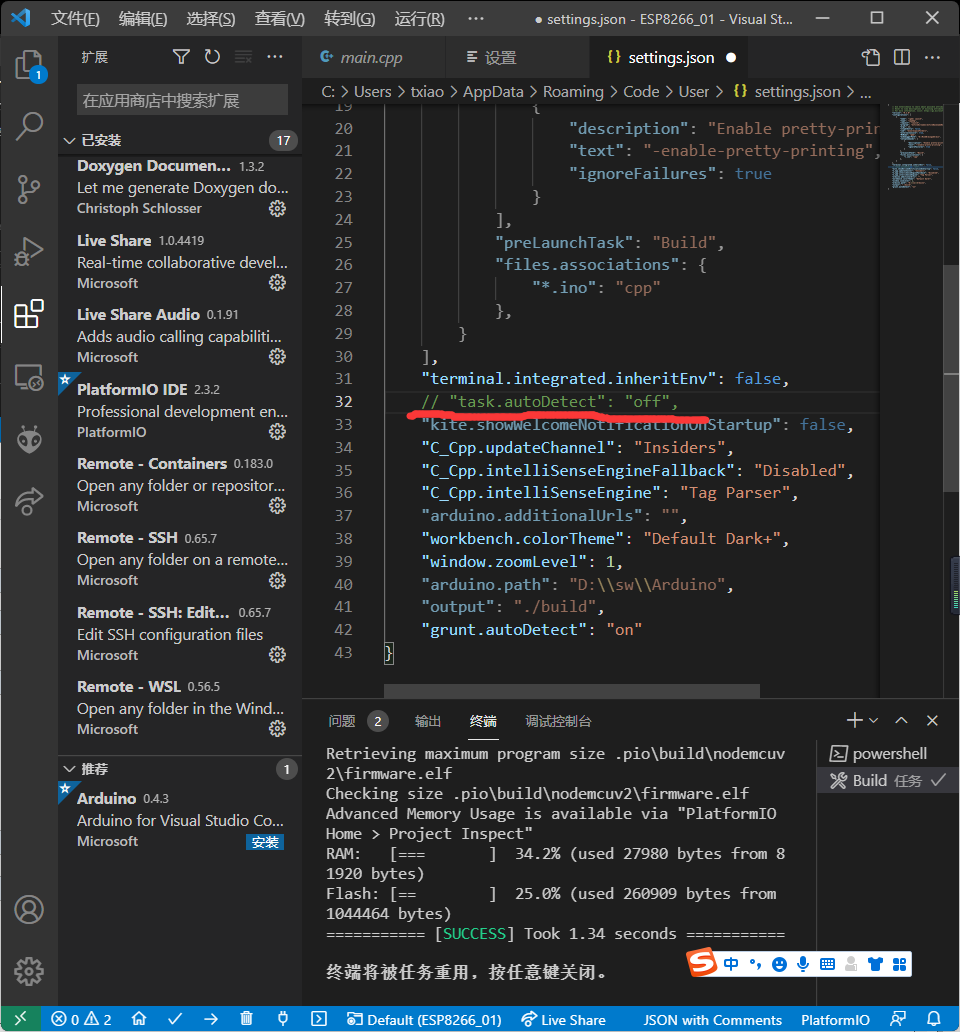The width and height of the screenshot is (960, 1032).
Task: Open the Explorer view in activity bar
Action: coord(29,66)
